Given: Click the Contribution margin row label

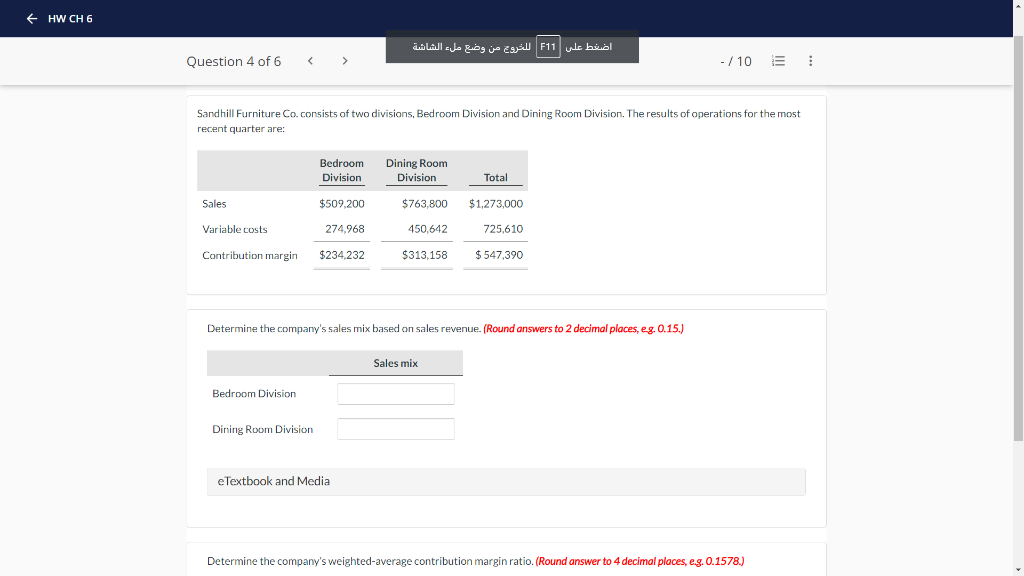Looking at the screenshot, I should click(249, 255).
